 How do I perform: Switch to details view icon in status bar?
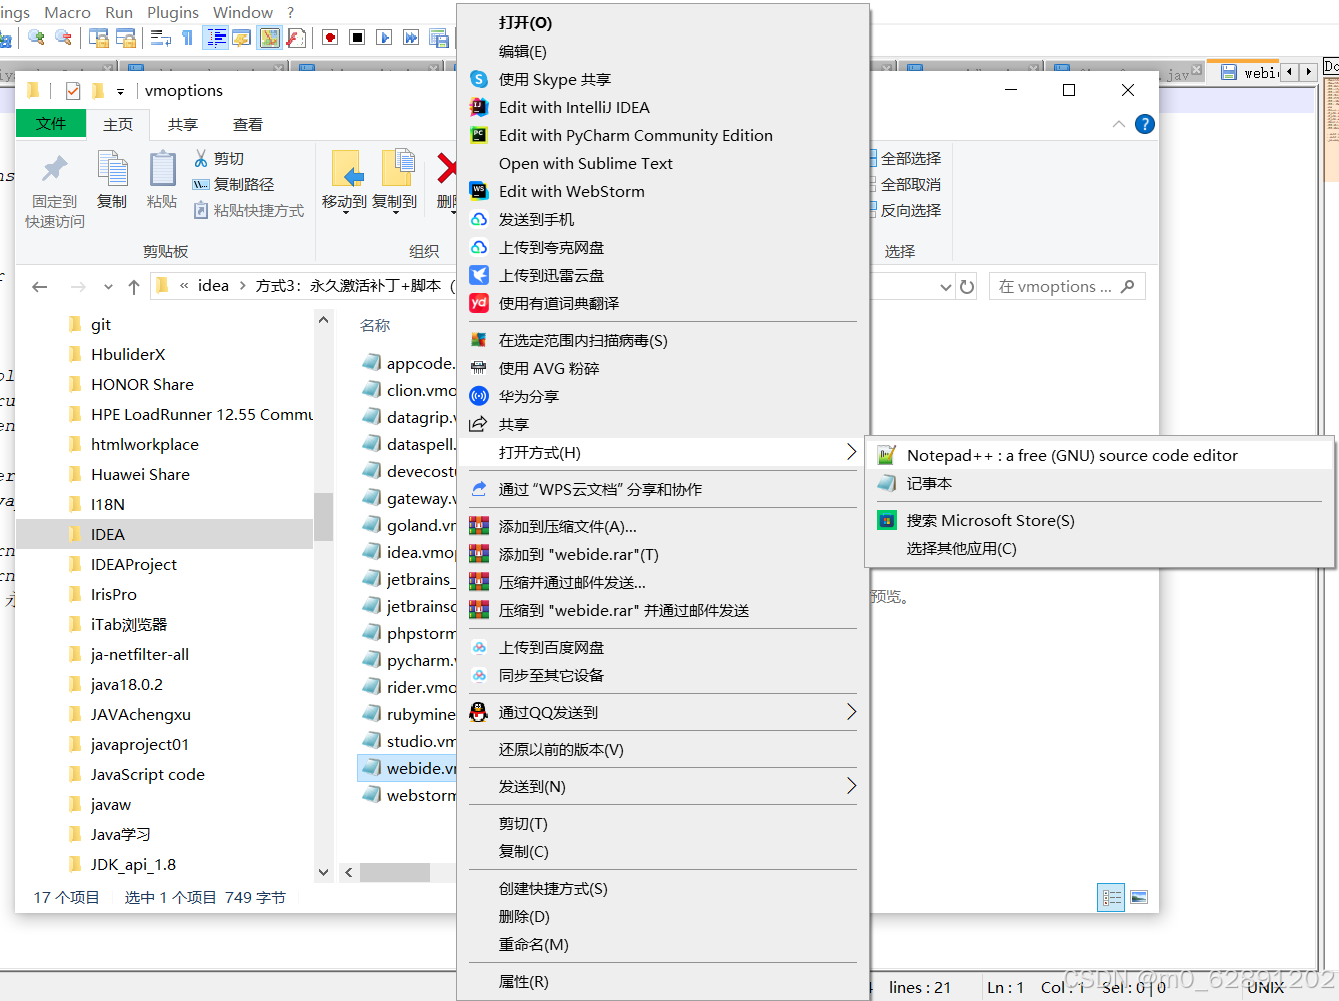[x=1111, y=897]
